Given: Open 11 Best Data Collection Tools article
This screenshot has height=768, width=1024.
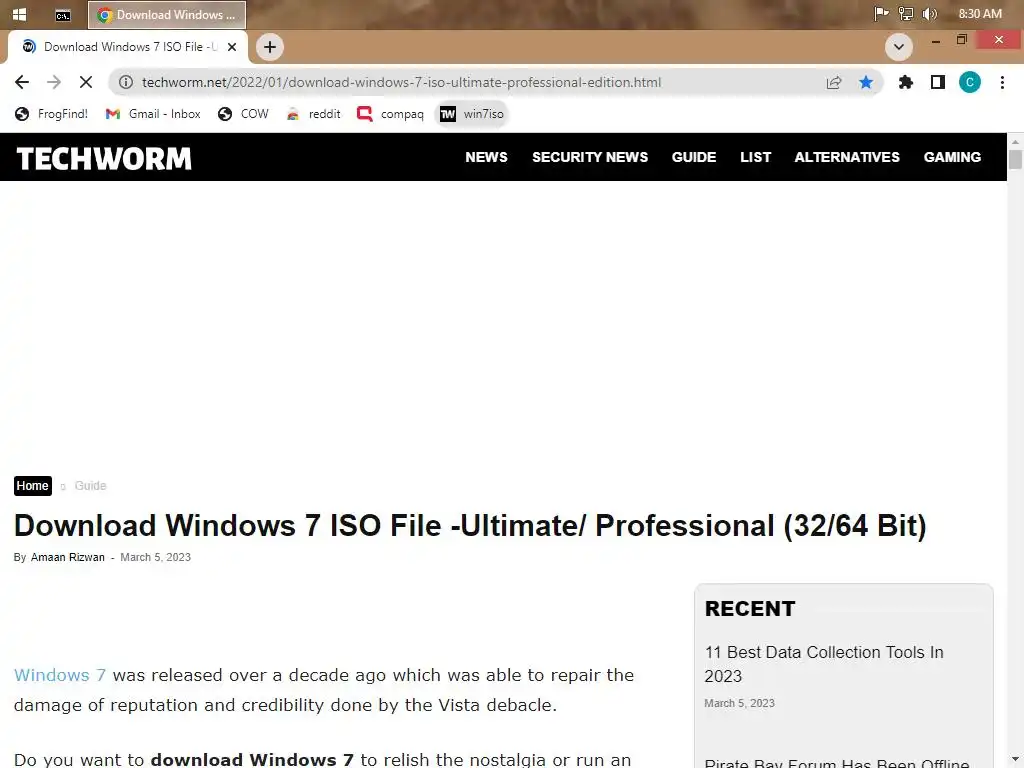Looking at the screenshot, I should click(x=824, y=664).
